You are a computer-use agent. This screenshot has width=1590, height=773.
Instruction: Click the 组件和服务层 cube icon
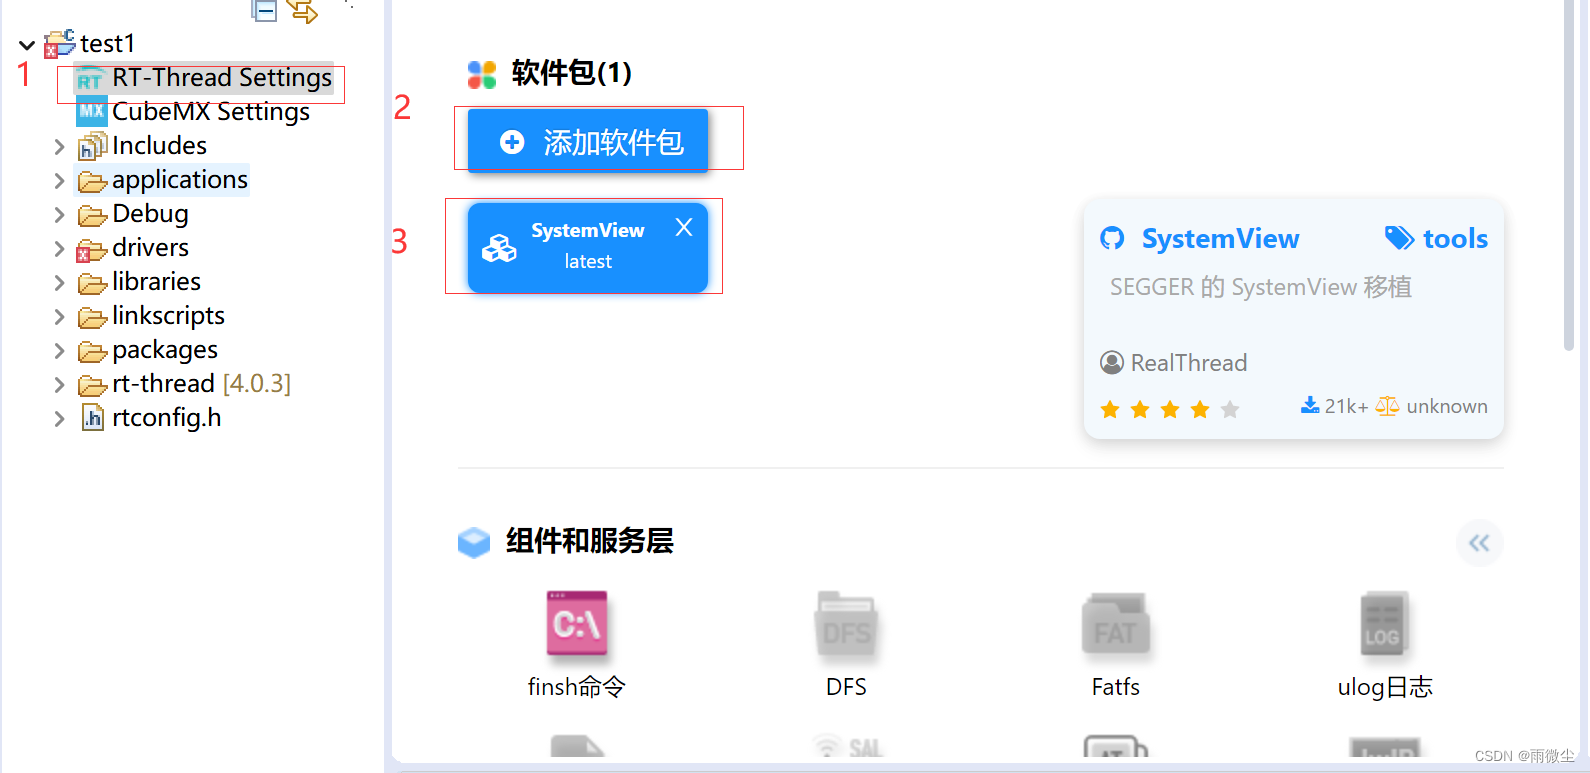[x=474, y=542]
